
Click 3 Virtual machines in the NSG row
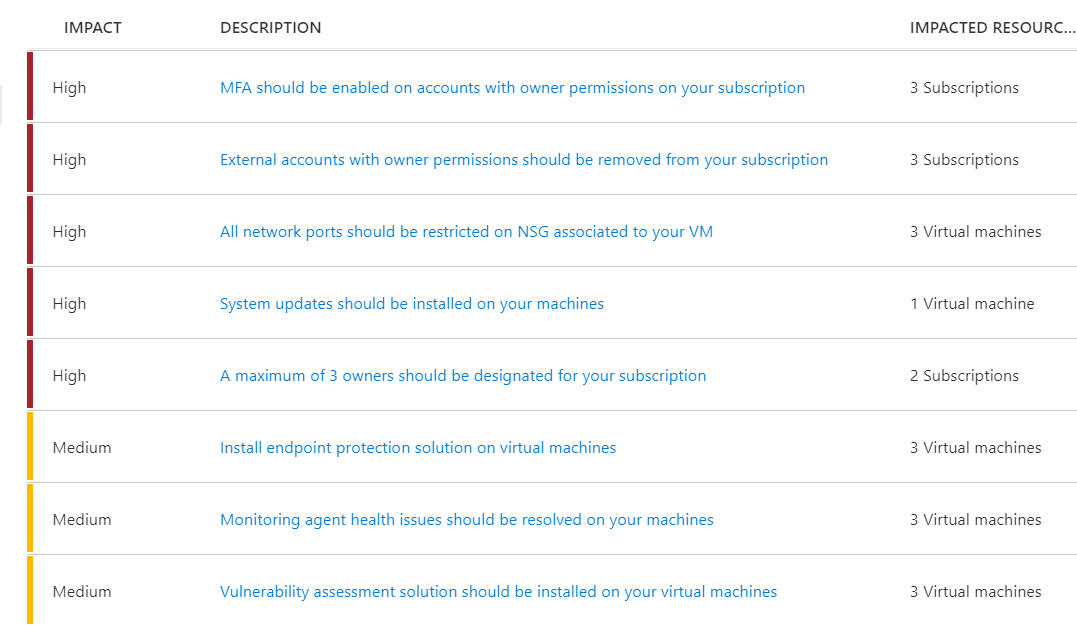(975, 232)
